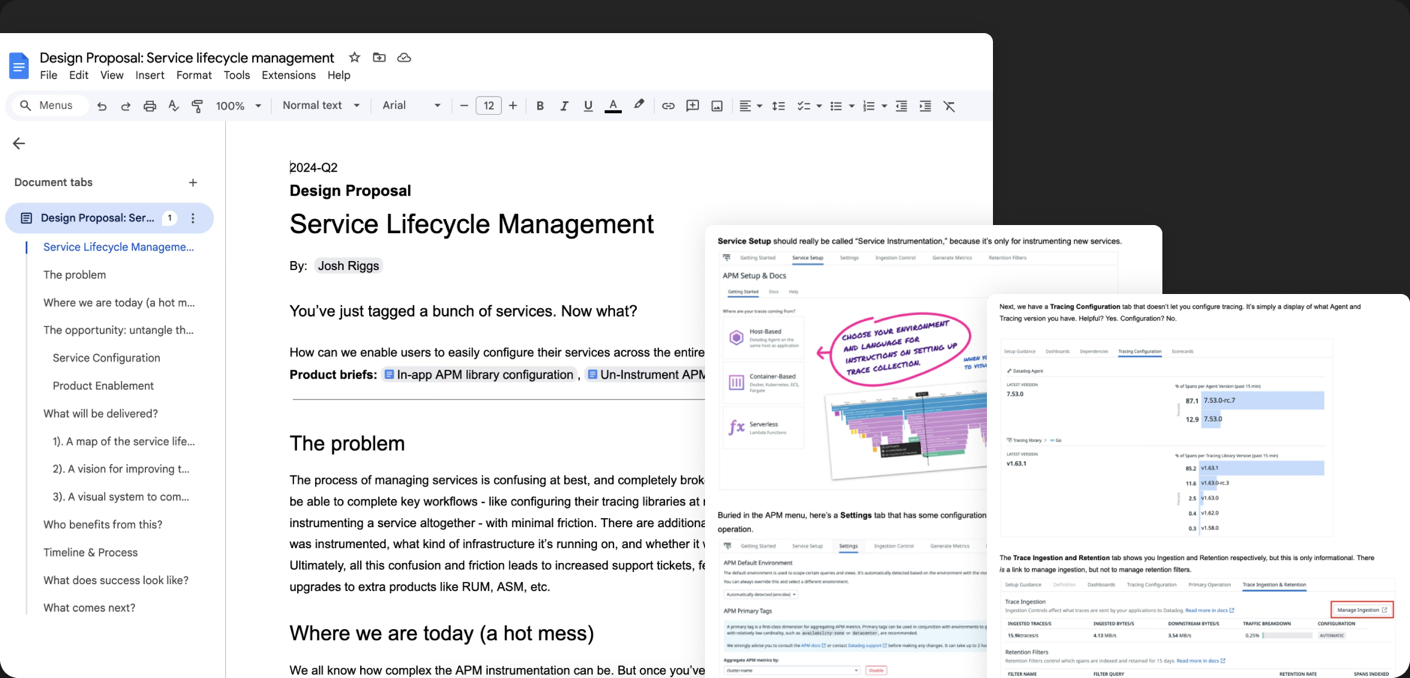The height and width of the screenshot is (678, 1410).
Task: Open the In-app APM library configuration link
Action: 480,375
